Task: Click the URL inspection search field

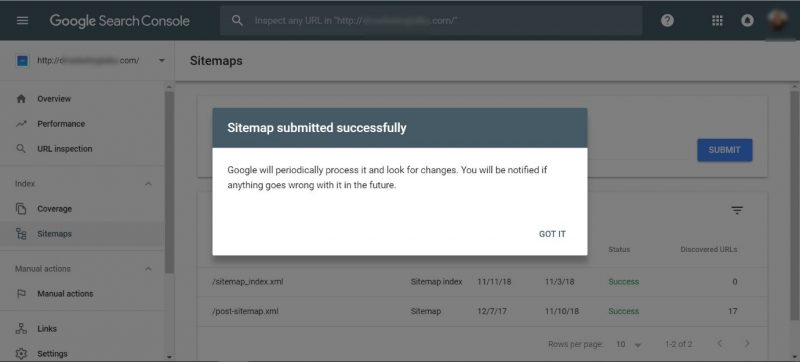Action: pyautogui.click(x=431, y=20)
